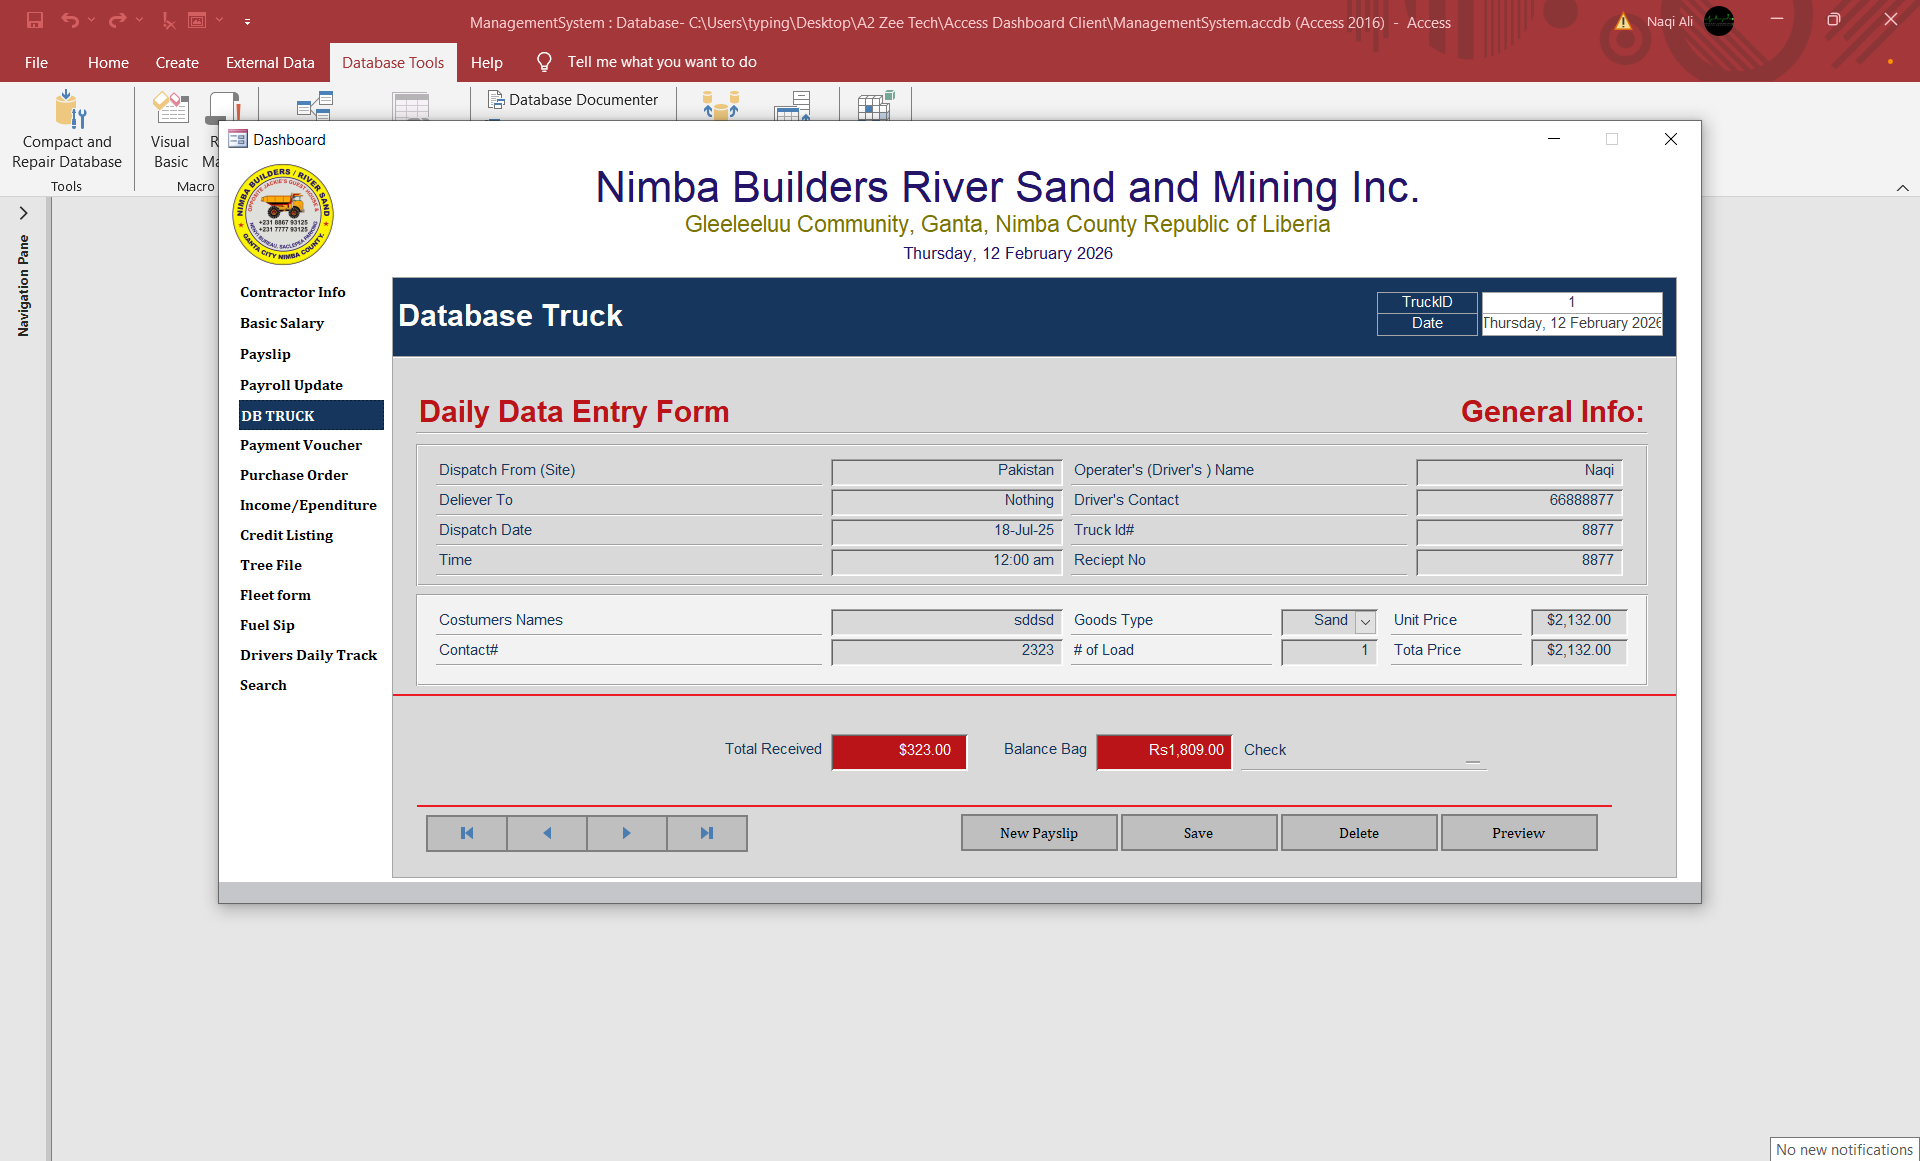1920x1161 pixels.
Task: Switch to the Home tab
Action: pos(108,62)
